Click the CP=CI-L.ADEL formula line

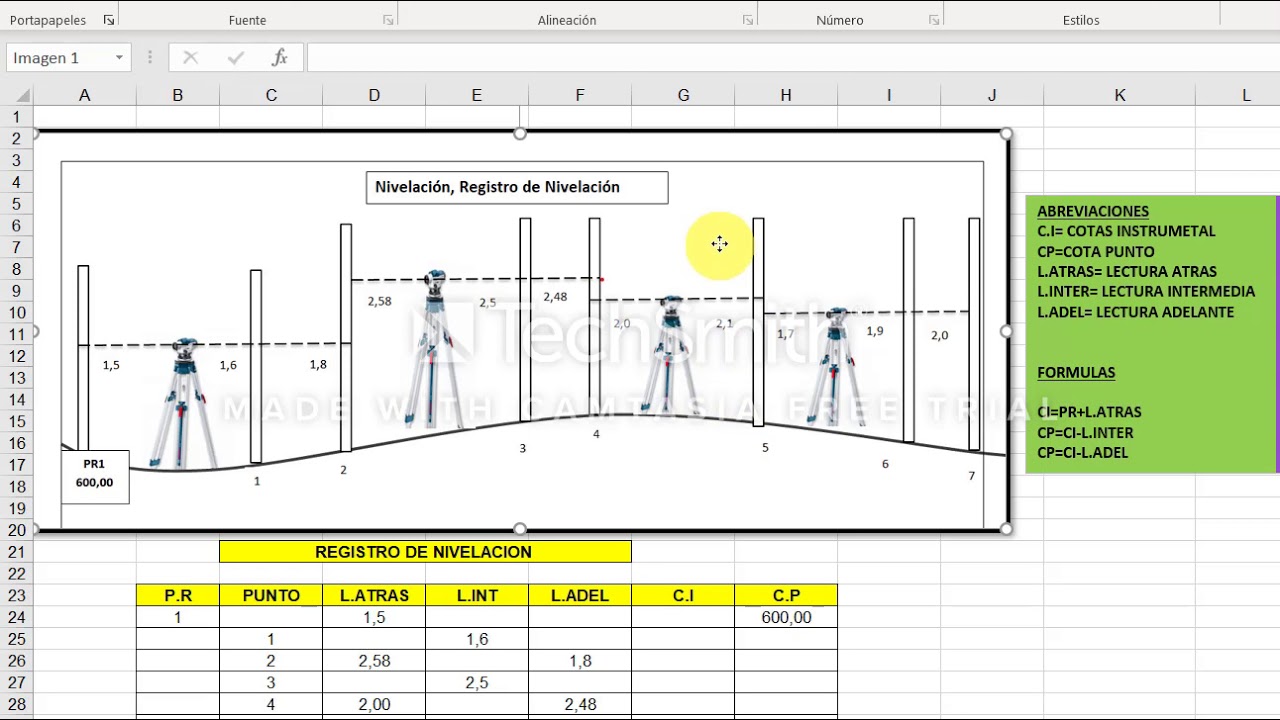[x=1083, y=453]
